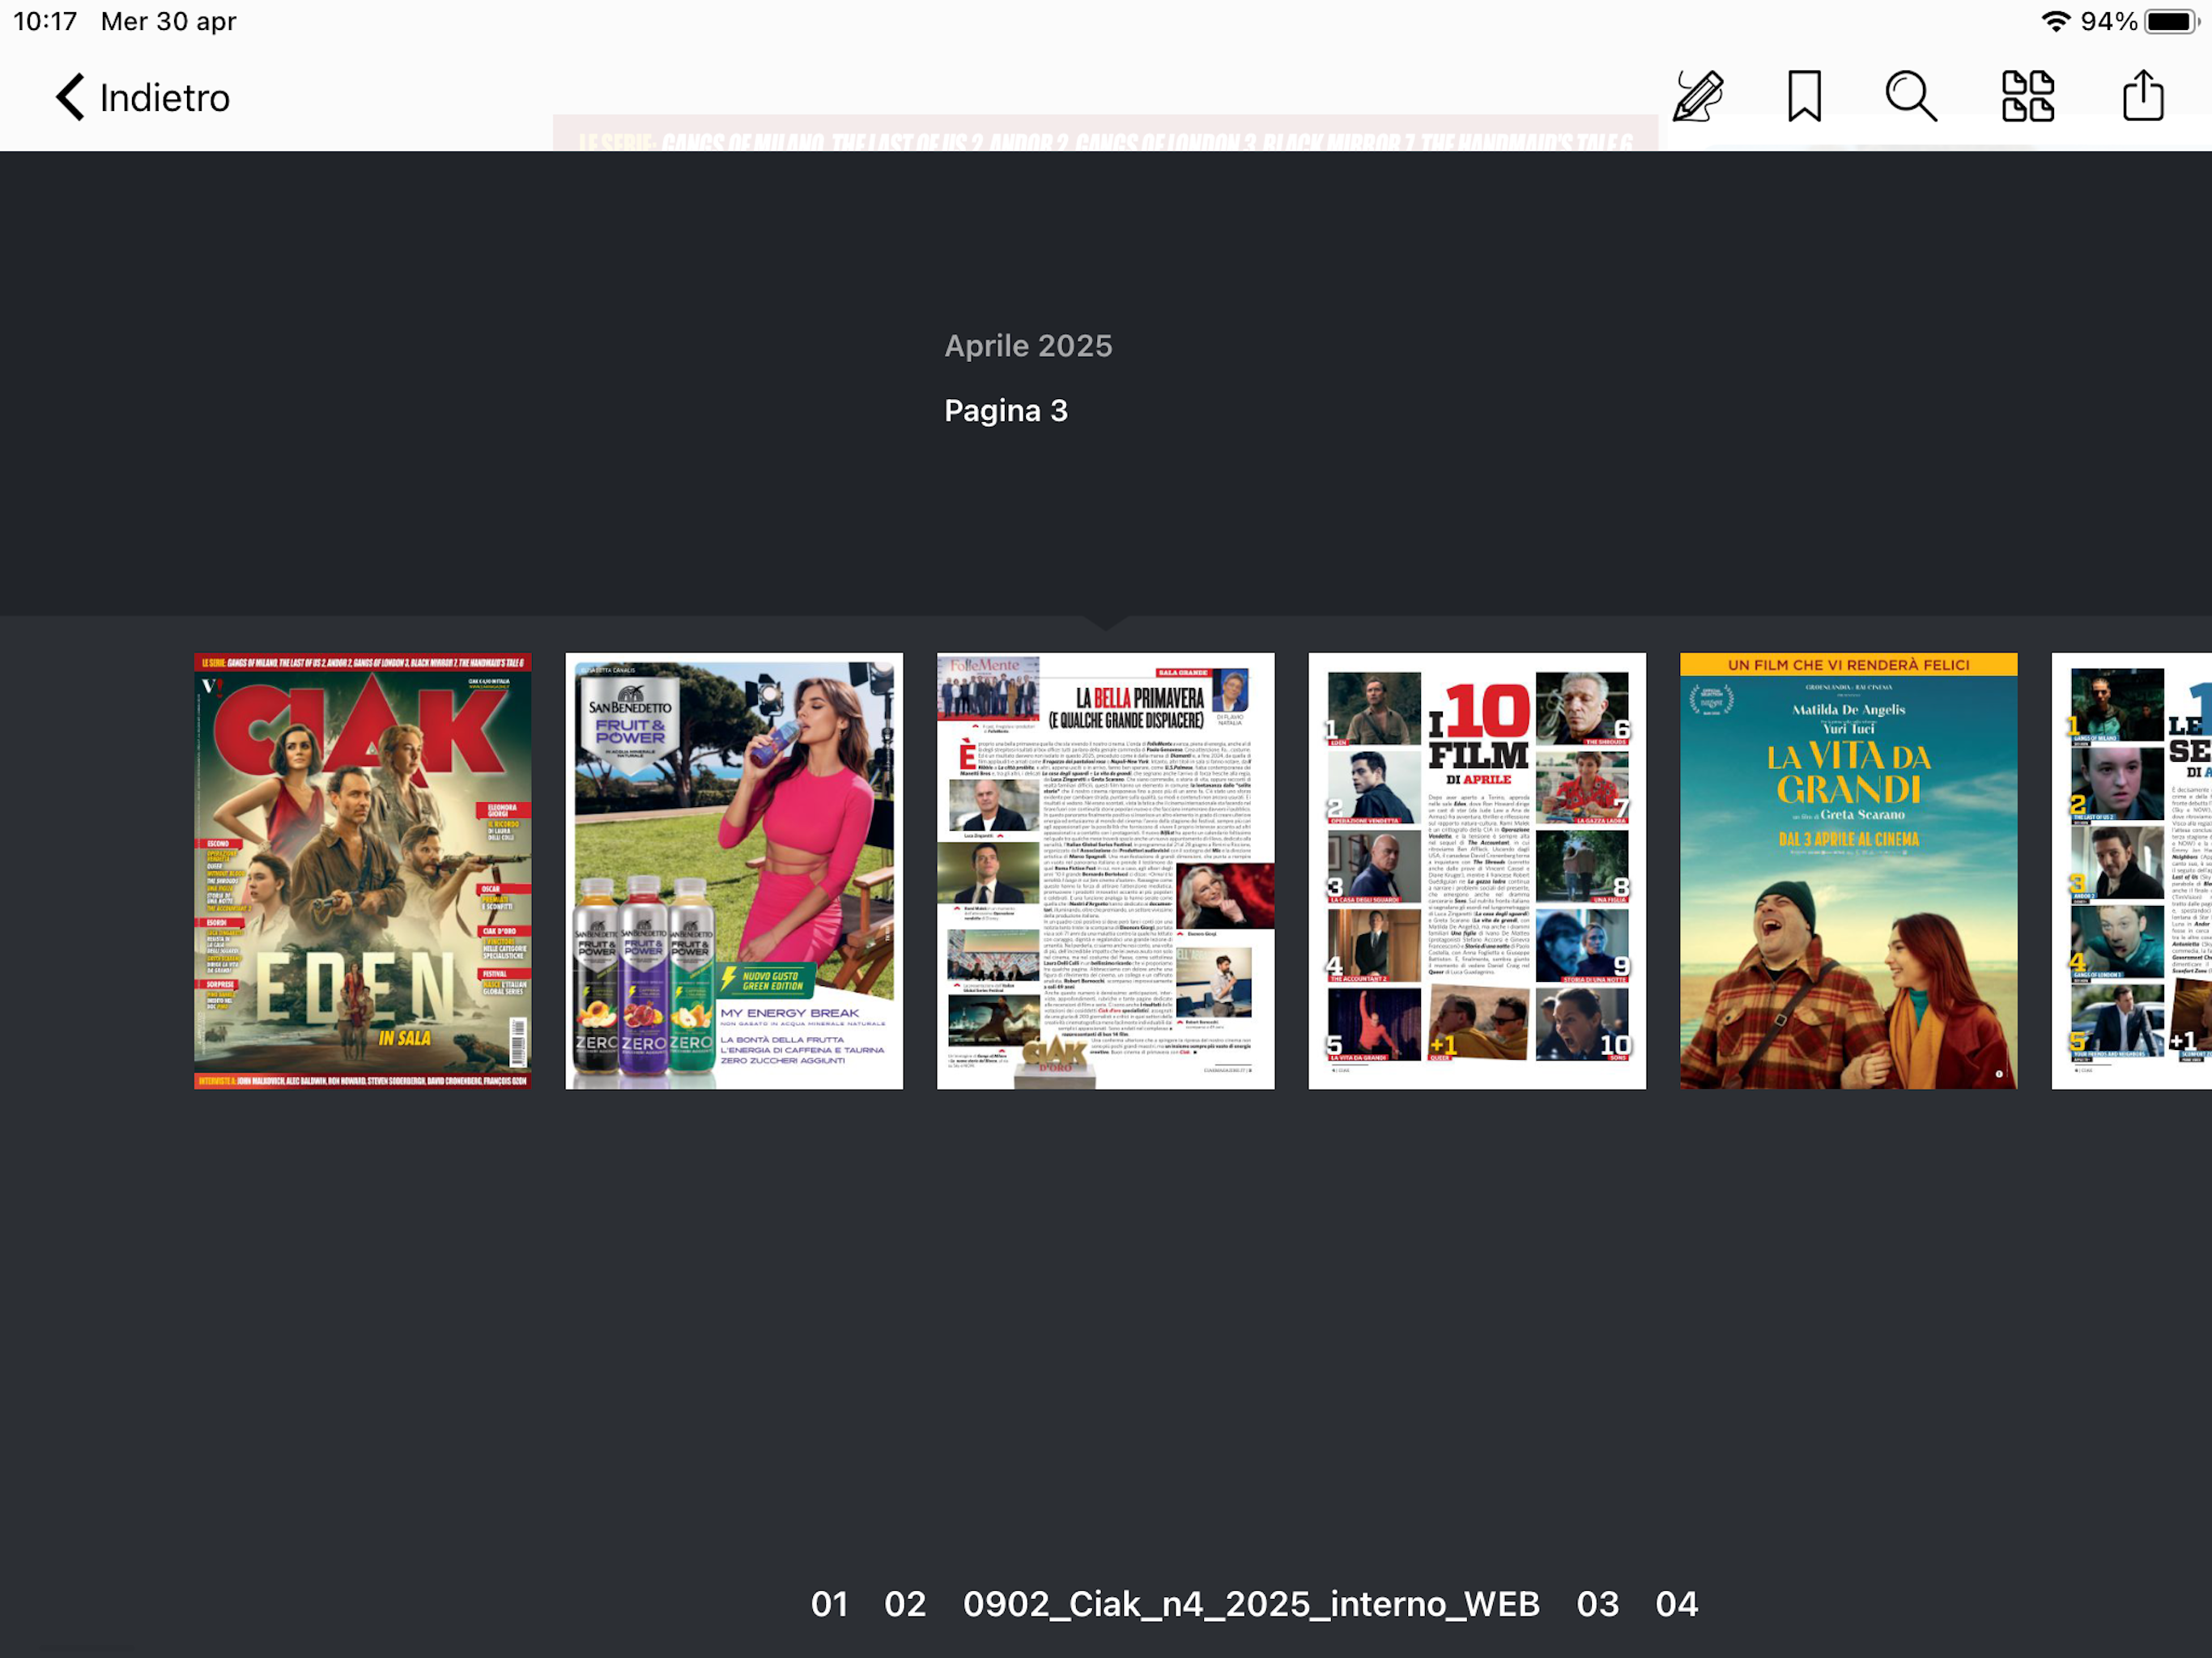This screenshot has width=2212, height=1658.
Task: Check the battery indicator in status bar
Action: (2171, 21)
